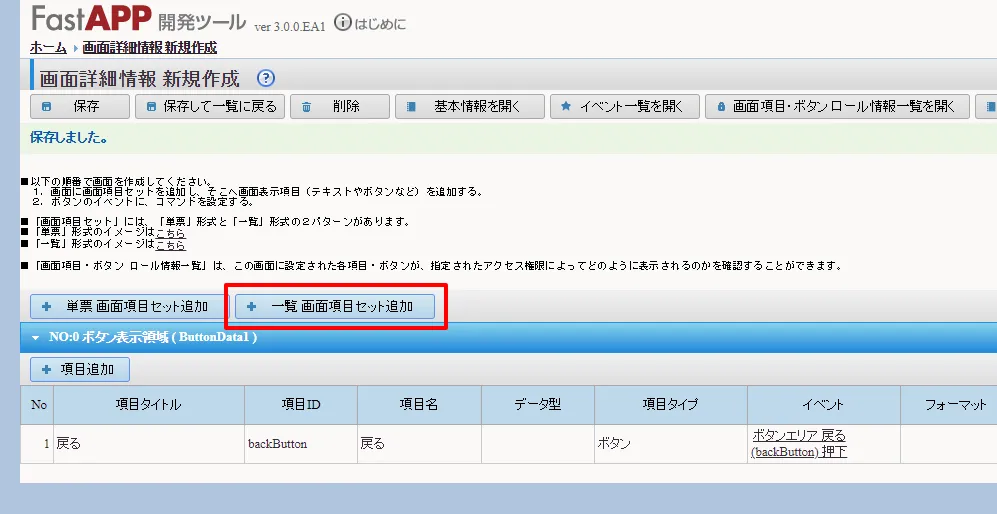
Task: Click the disk icon on 保存して一覧に戻る
Action: [x=151, y=107]
